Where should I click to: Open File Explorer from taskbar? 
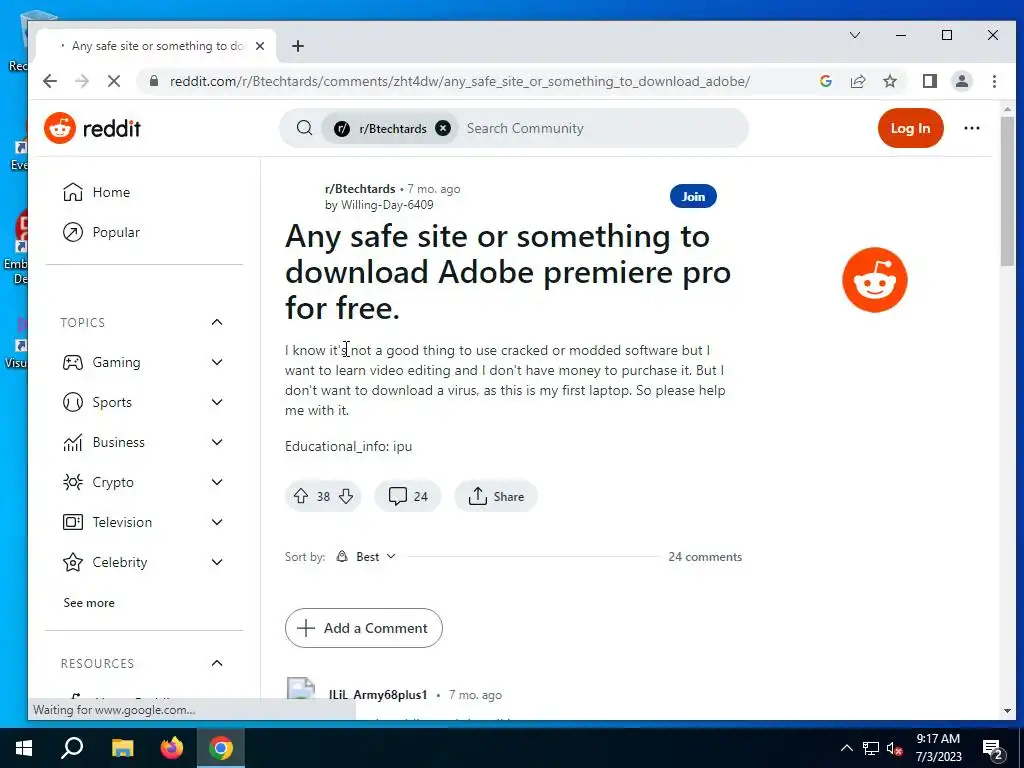(122, 748)
